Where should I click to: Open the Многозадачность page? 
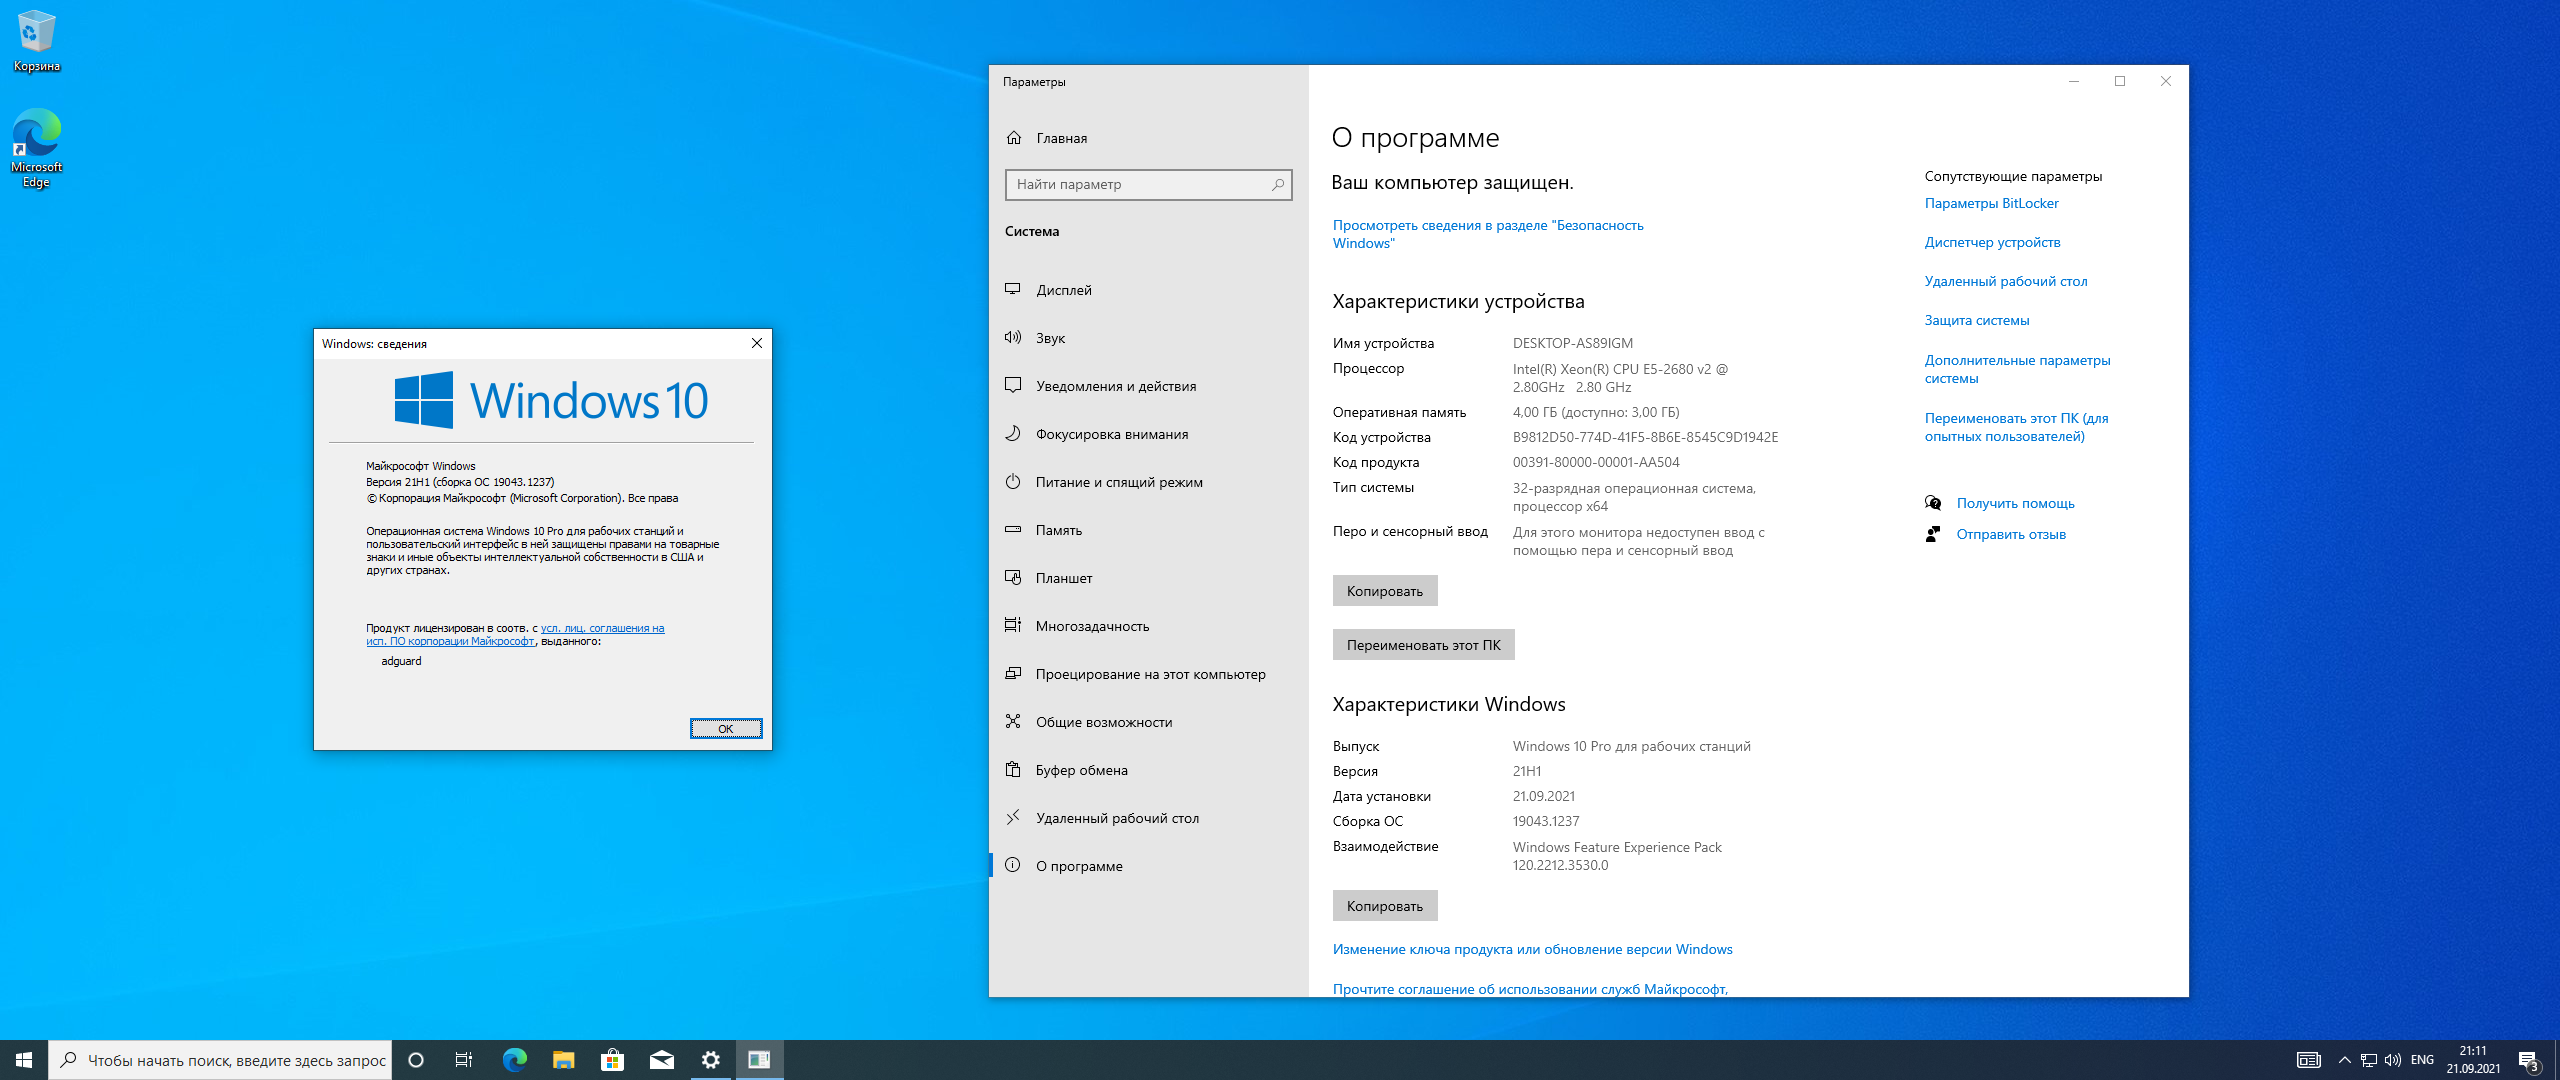click(x=1148, y=626)
